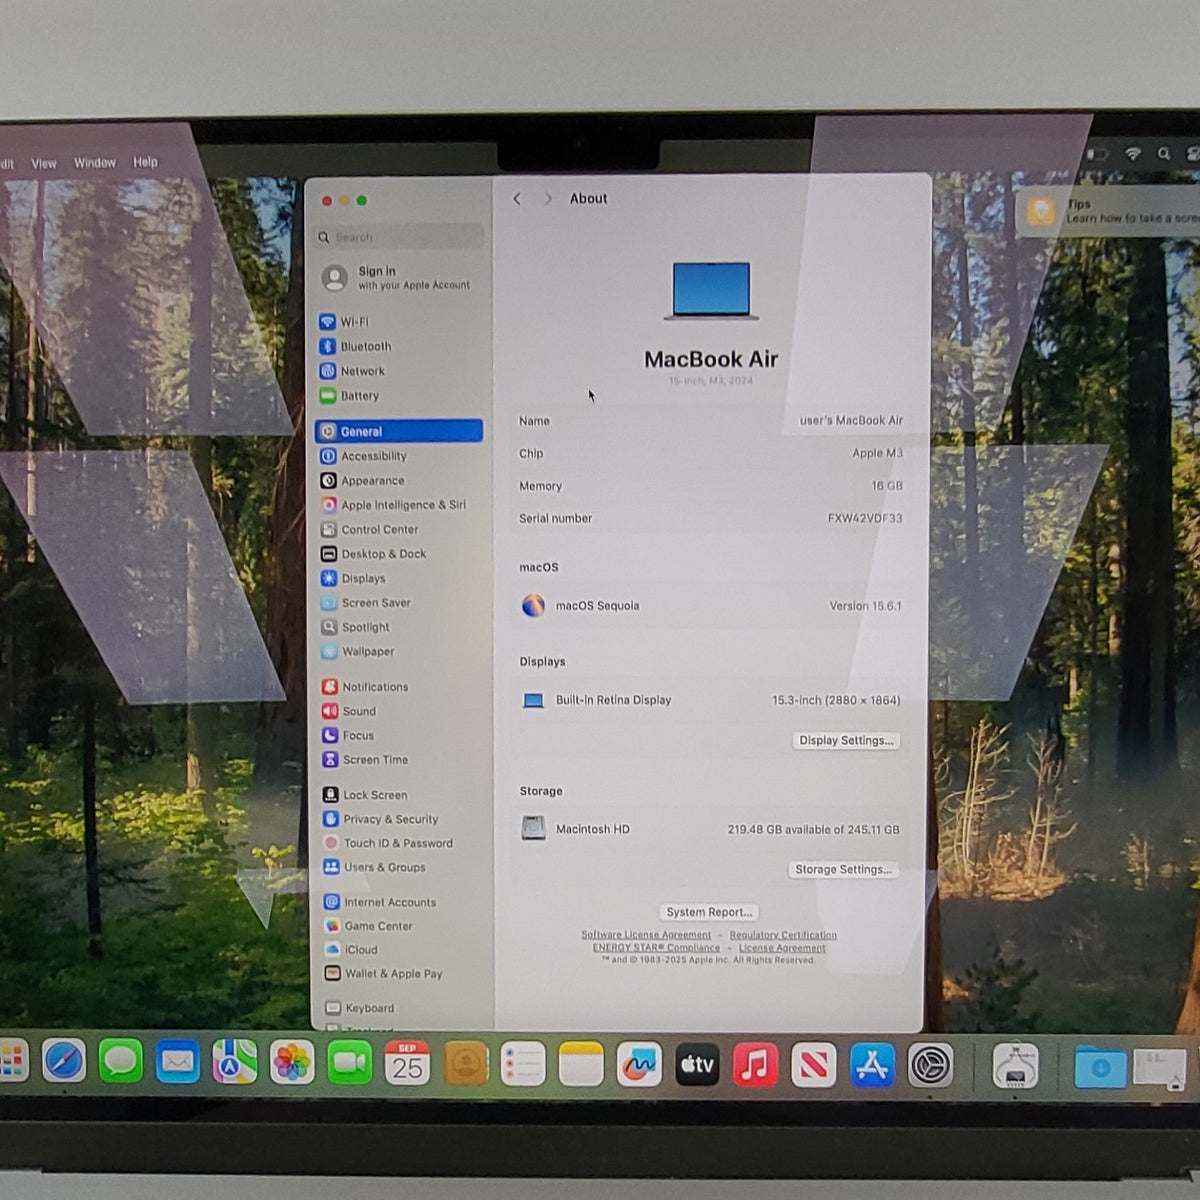1200x1200 pixels.
Task: Open Keyboard settings
Action: pyautogui.click(x=359, y=1008)
